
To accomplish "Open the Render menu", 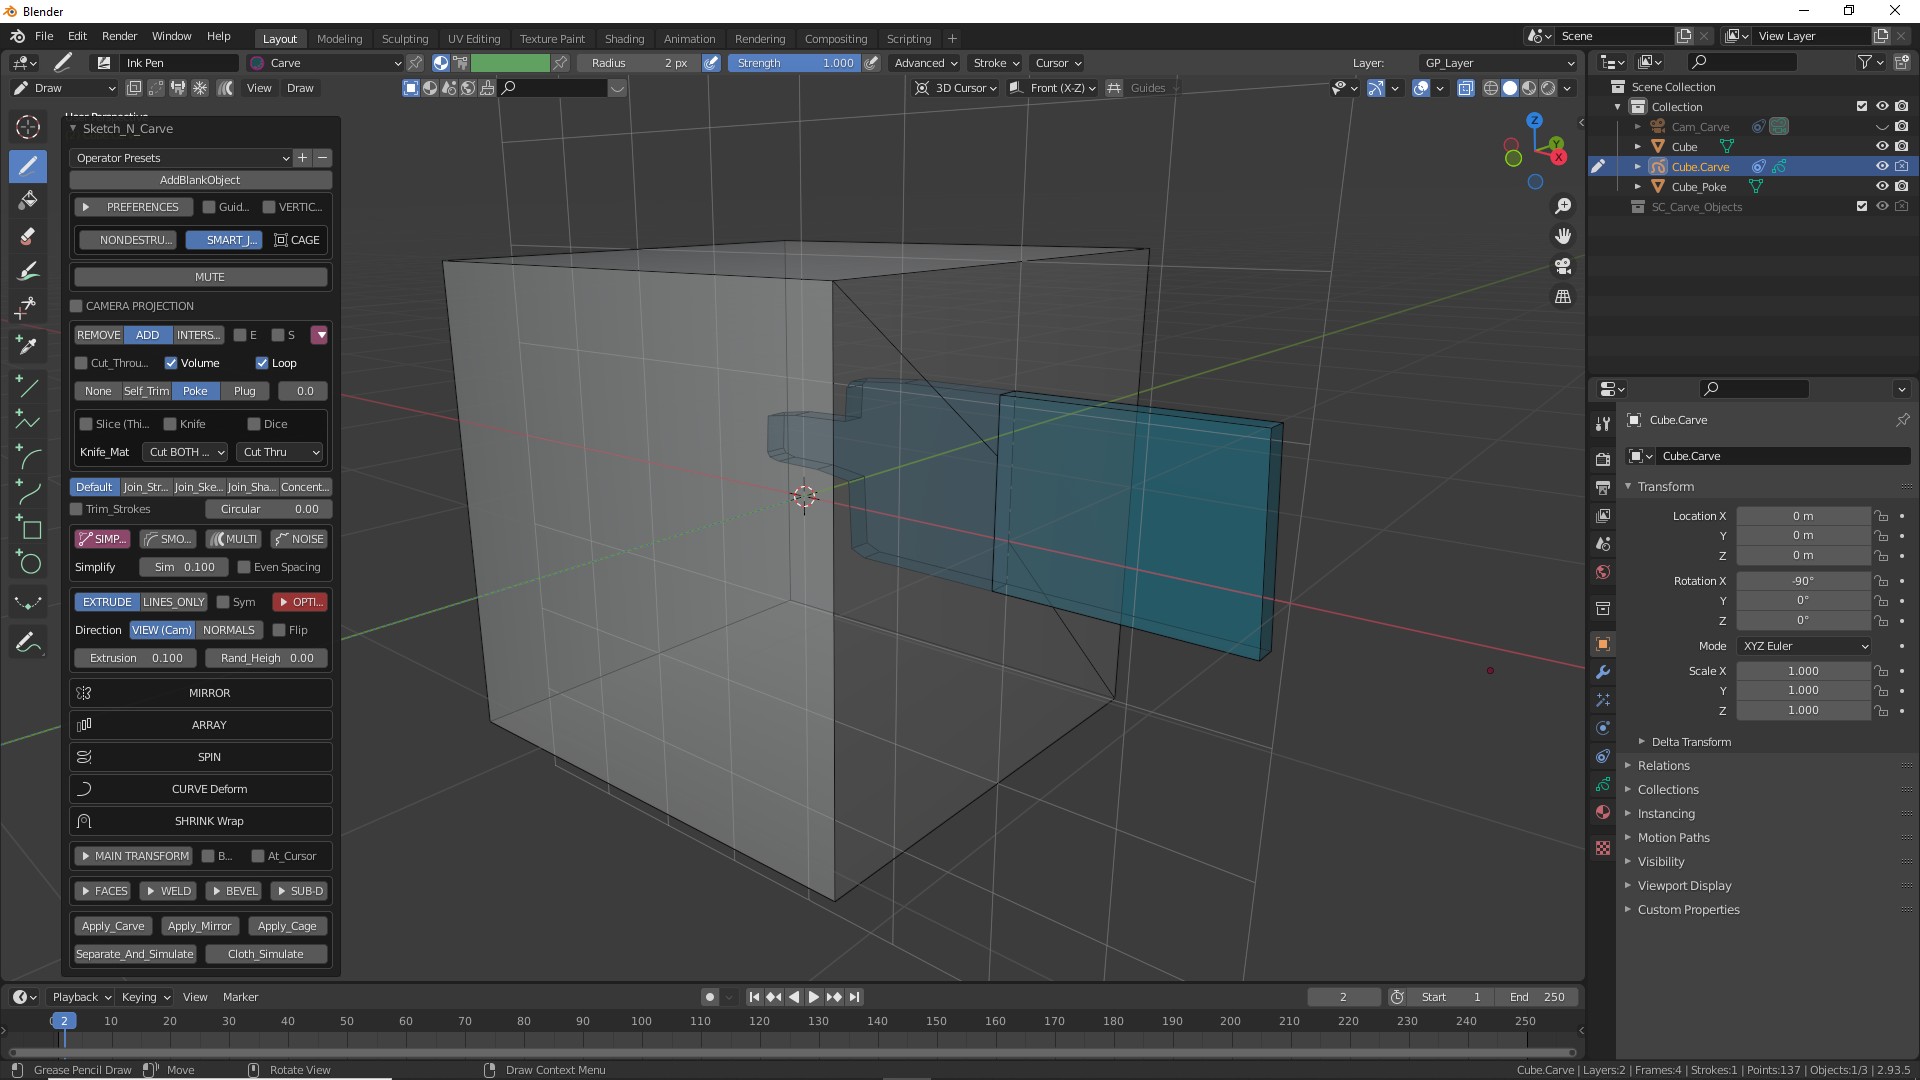I will coord(119,36).
